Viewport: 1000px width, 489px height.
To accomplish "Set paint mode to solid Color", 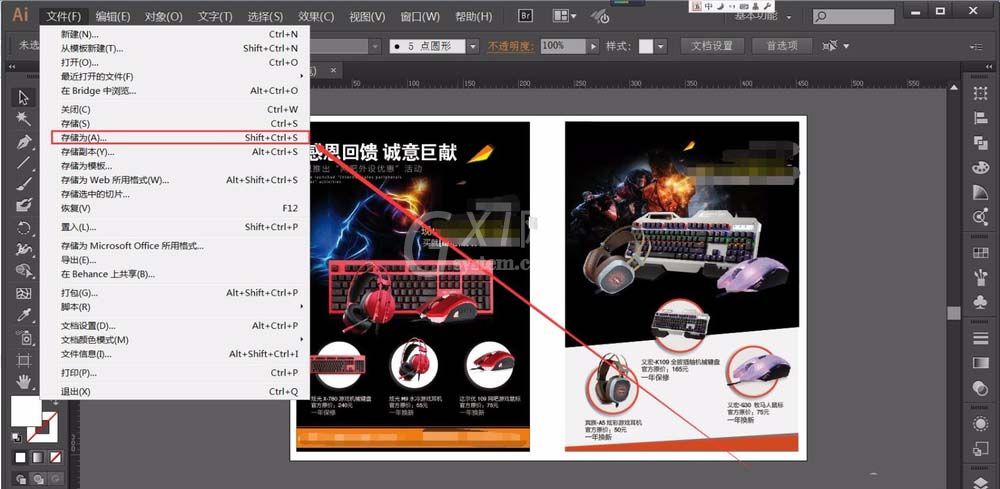I will (21, 458).
